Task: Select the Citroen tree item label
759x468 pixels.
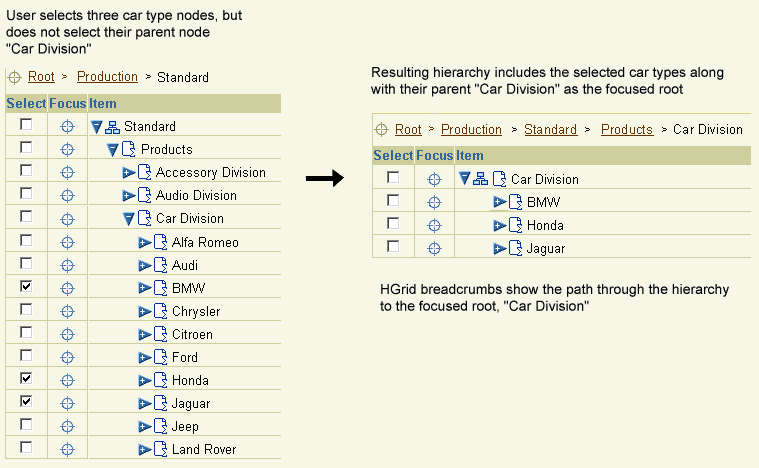Action: coord(192,334)
